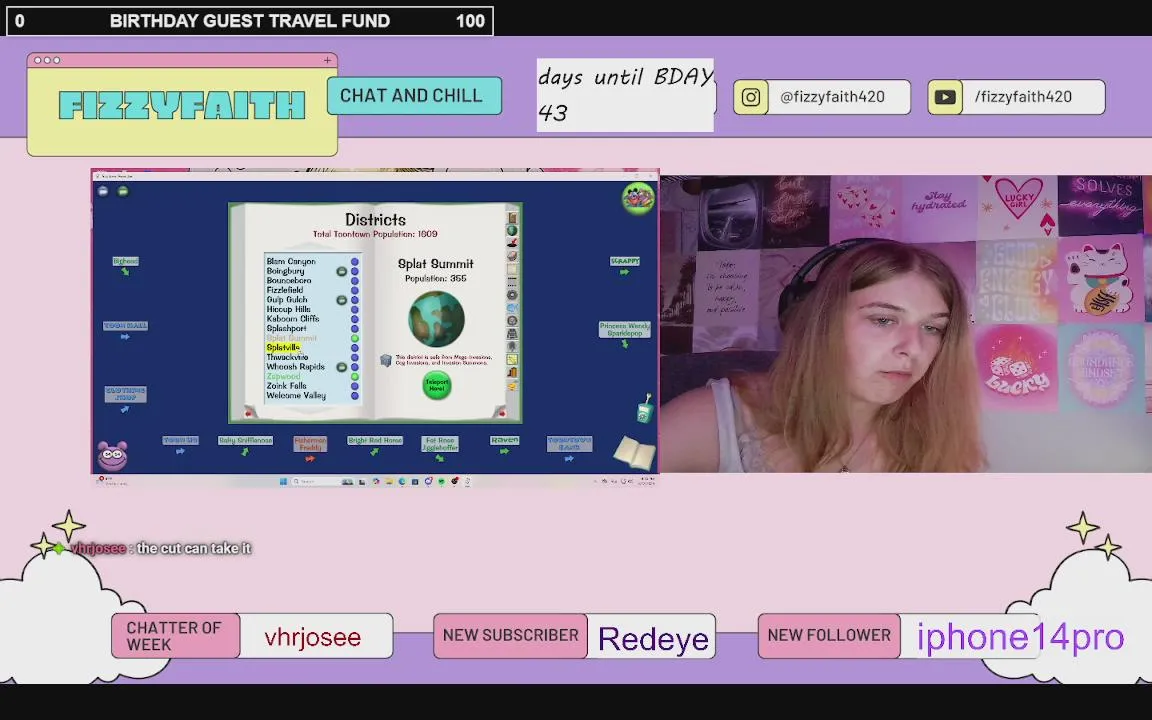Screen dimensions: 1152x720
Task: Click the purple laff meter face
Action: click(112, 456)
